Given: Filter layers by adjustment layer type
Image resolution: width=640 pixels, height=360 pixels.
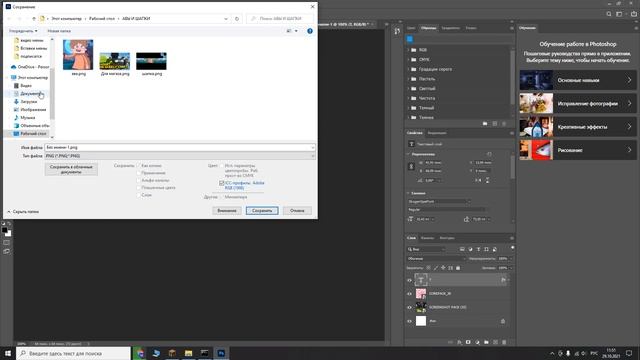Looking at the screenshot, I should [470, 249].
